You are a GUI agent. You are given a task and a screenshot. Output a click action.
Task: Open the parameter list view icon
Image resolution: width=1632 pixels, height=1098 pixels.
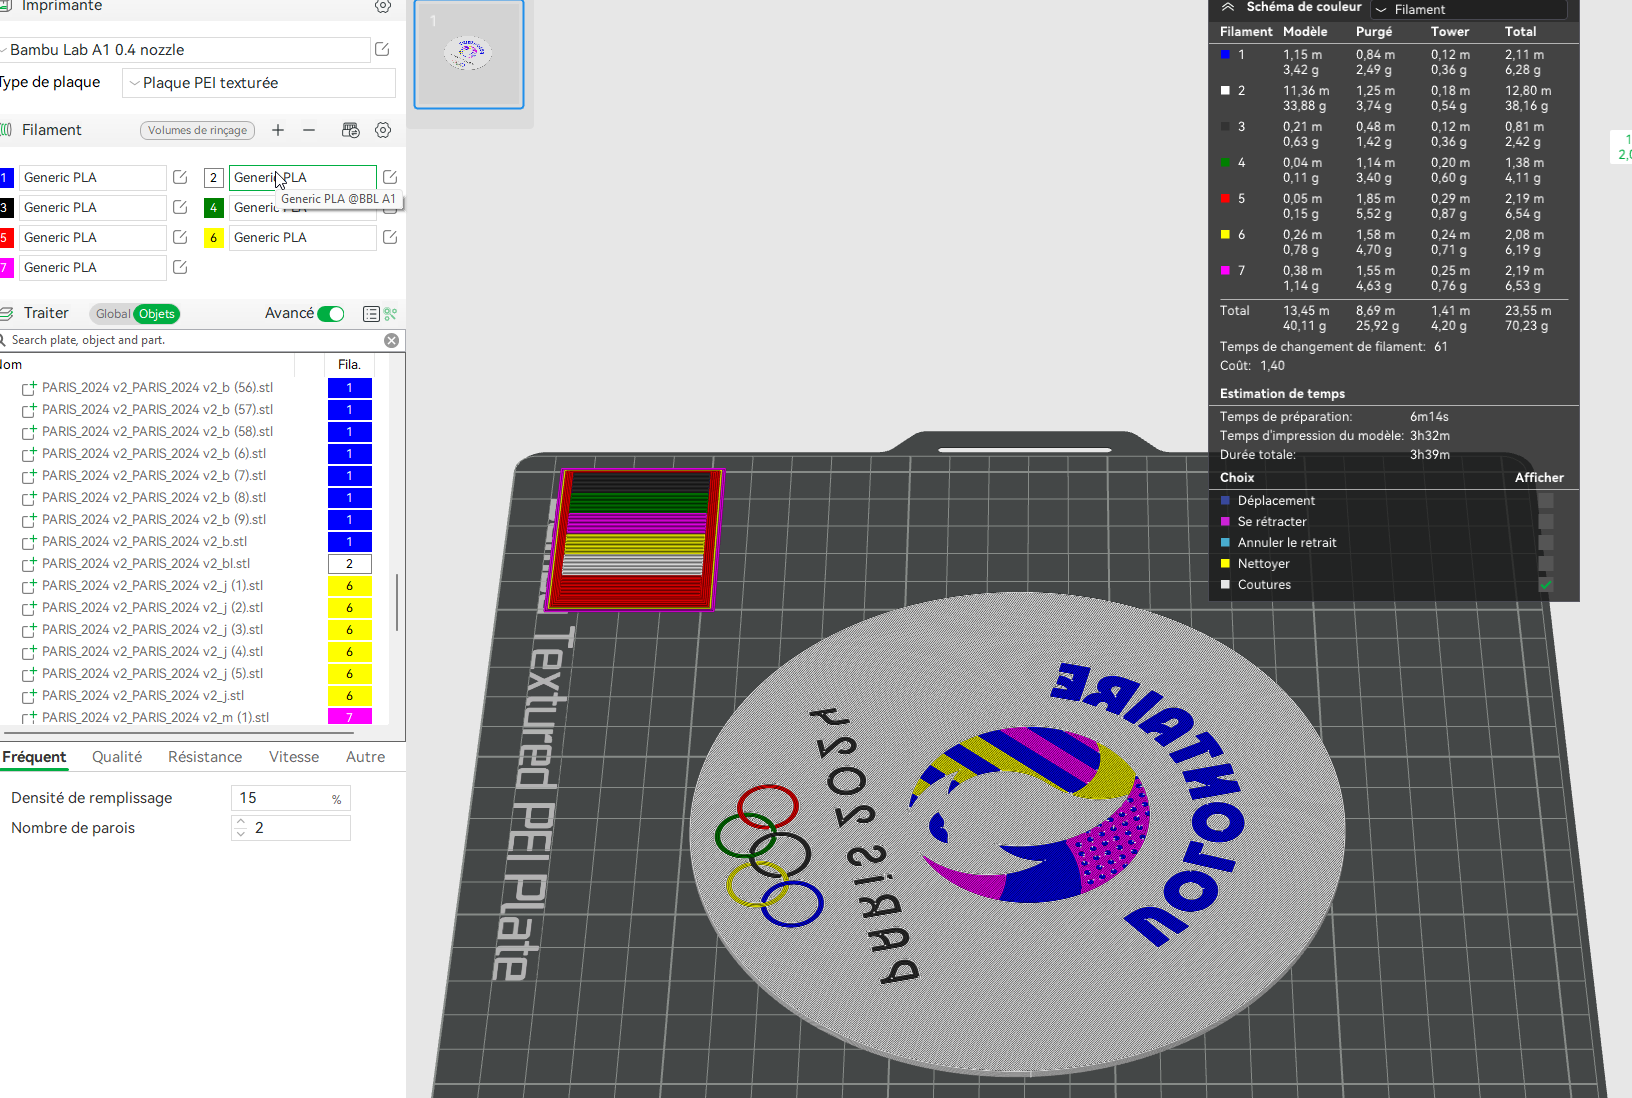click(371, 314)
